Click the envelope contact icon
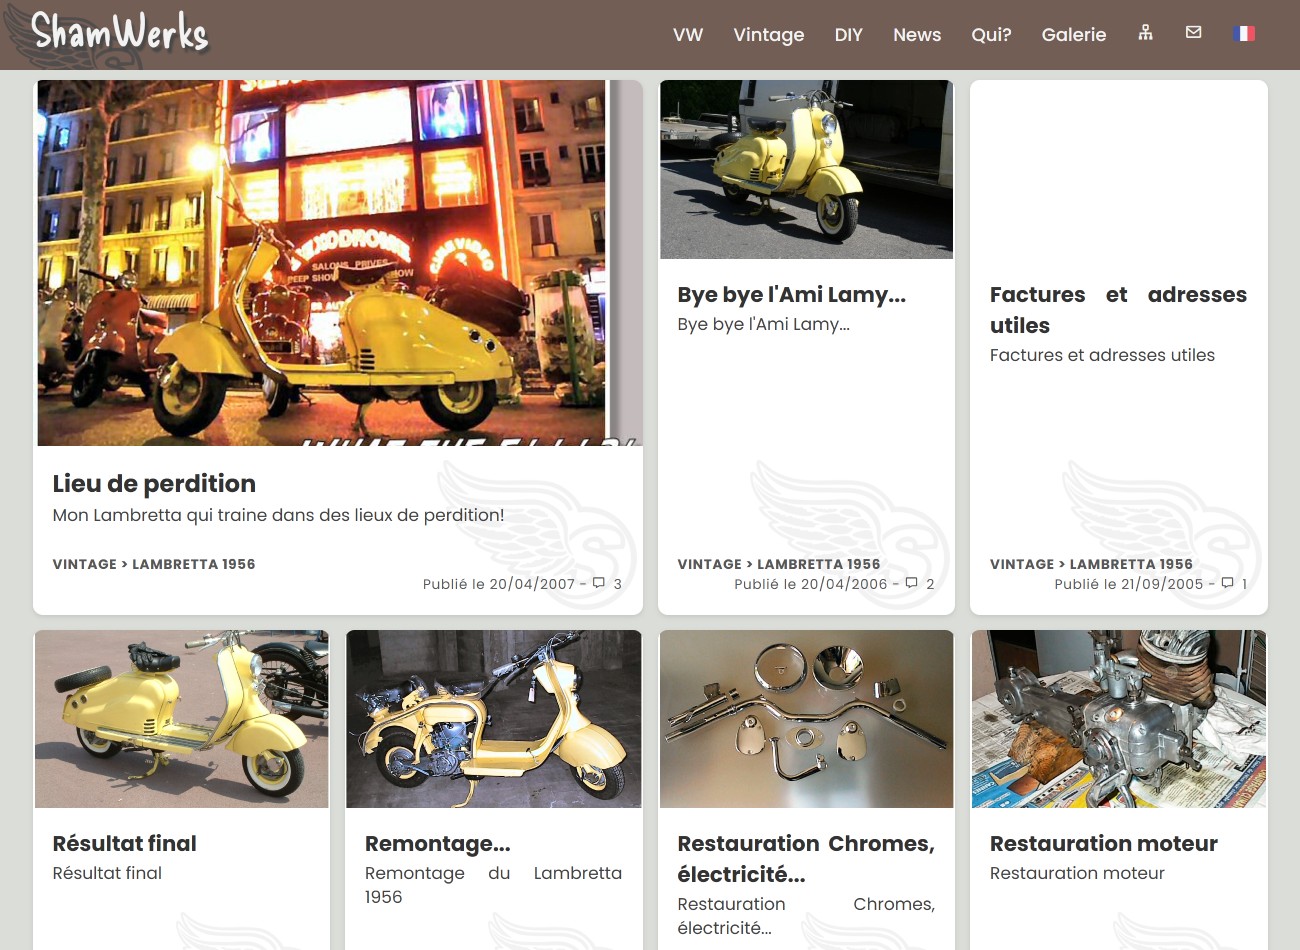This screenshot has height=950, width=1300. point(1193,33)
